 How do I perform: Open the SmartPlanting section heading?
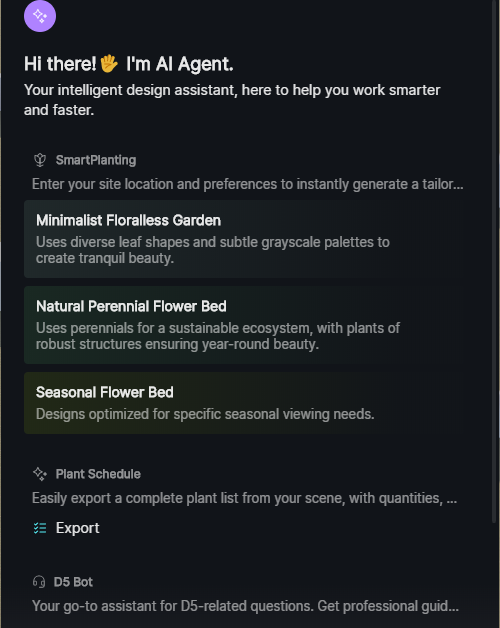tap(96, 160)
